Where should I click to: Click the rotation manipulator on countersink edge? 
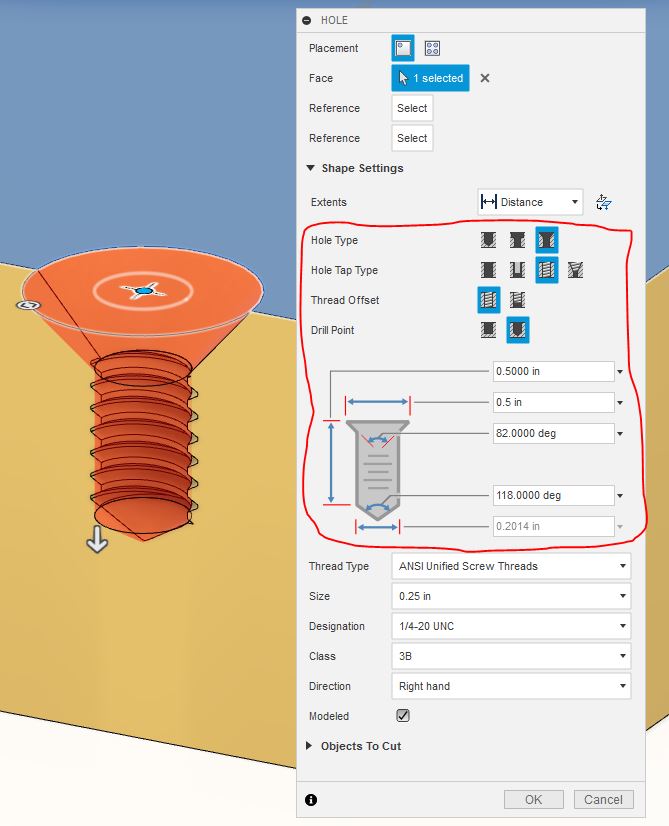point(28,305)
